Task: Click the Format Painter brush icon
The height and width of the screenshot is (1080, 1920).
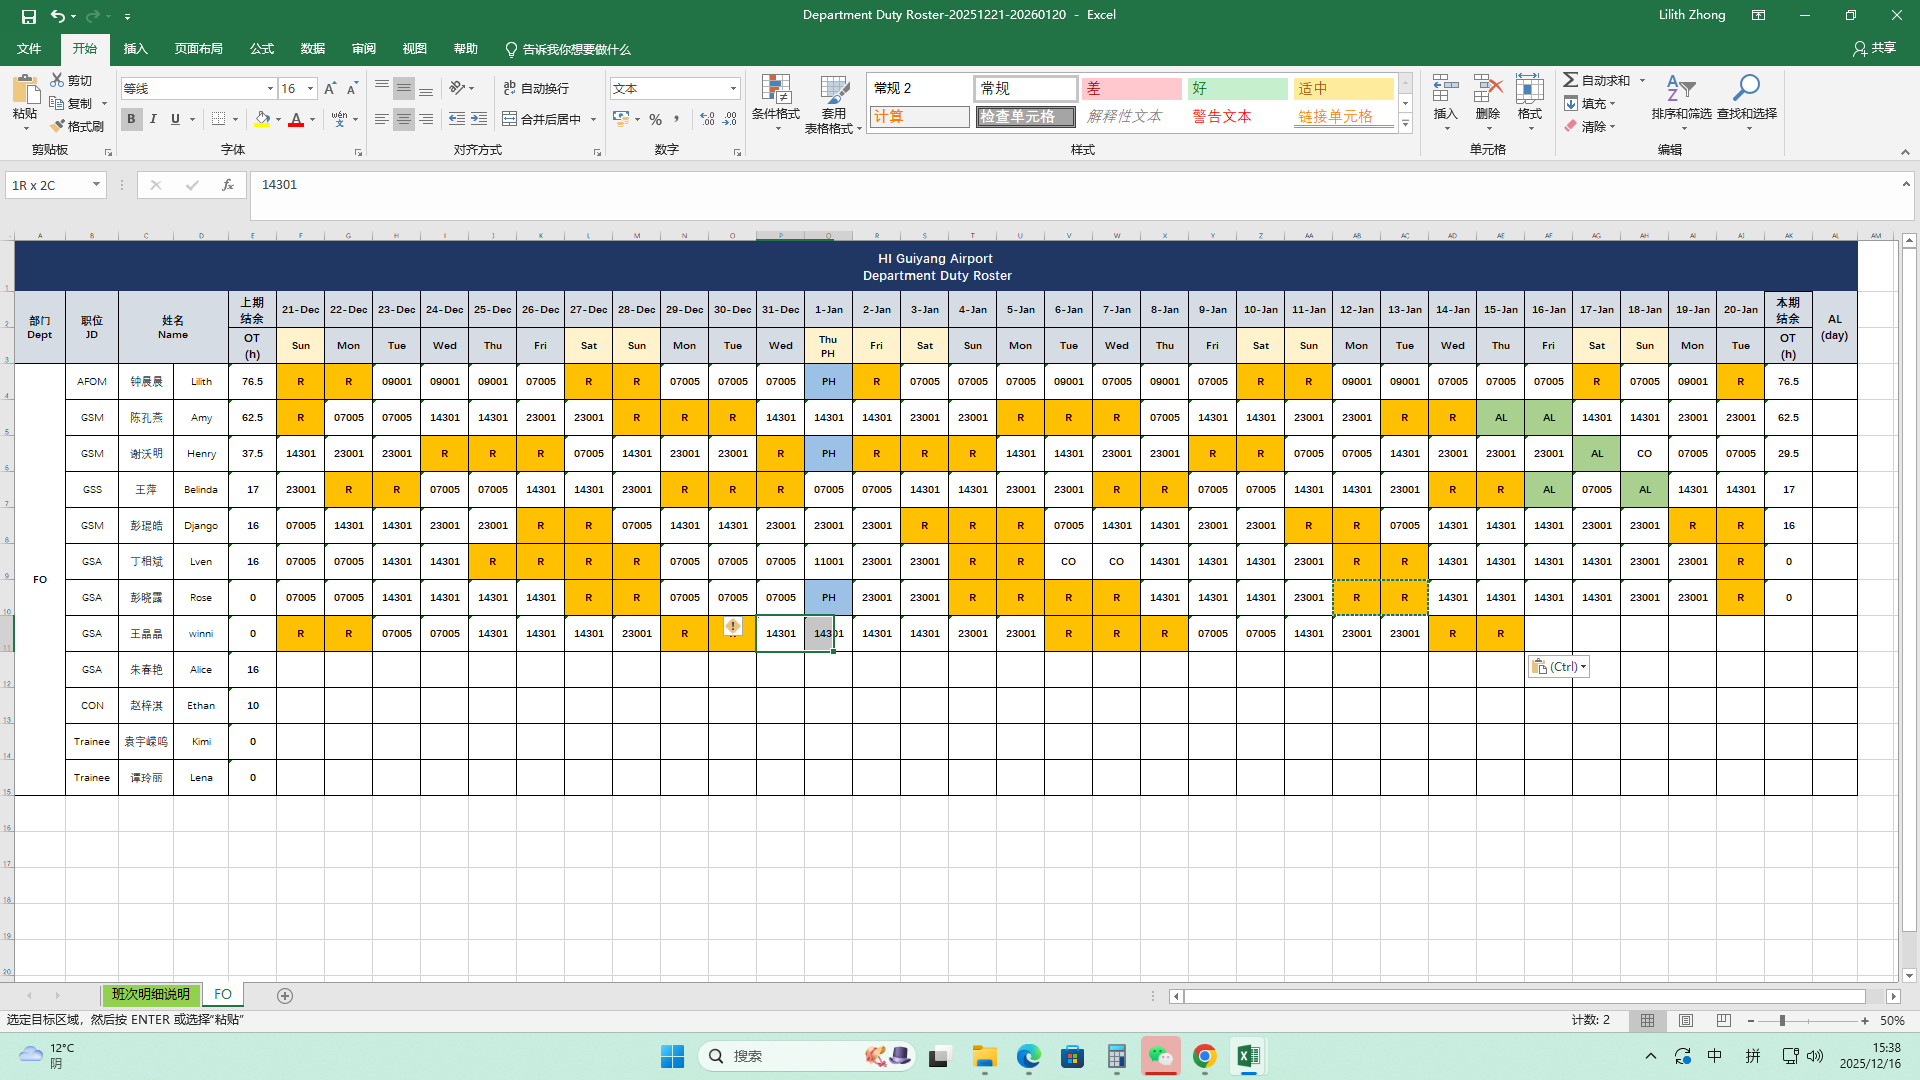Action: (x=59, y=126)
